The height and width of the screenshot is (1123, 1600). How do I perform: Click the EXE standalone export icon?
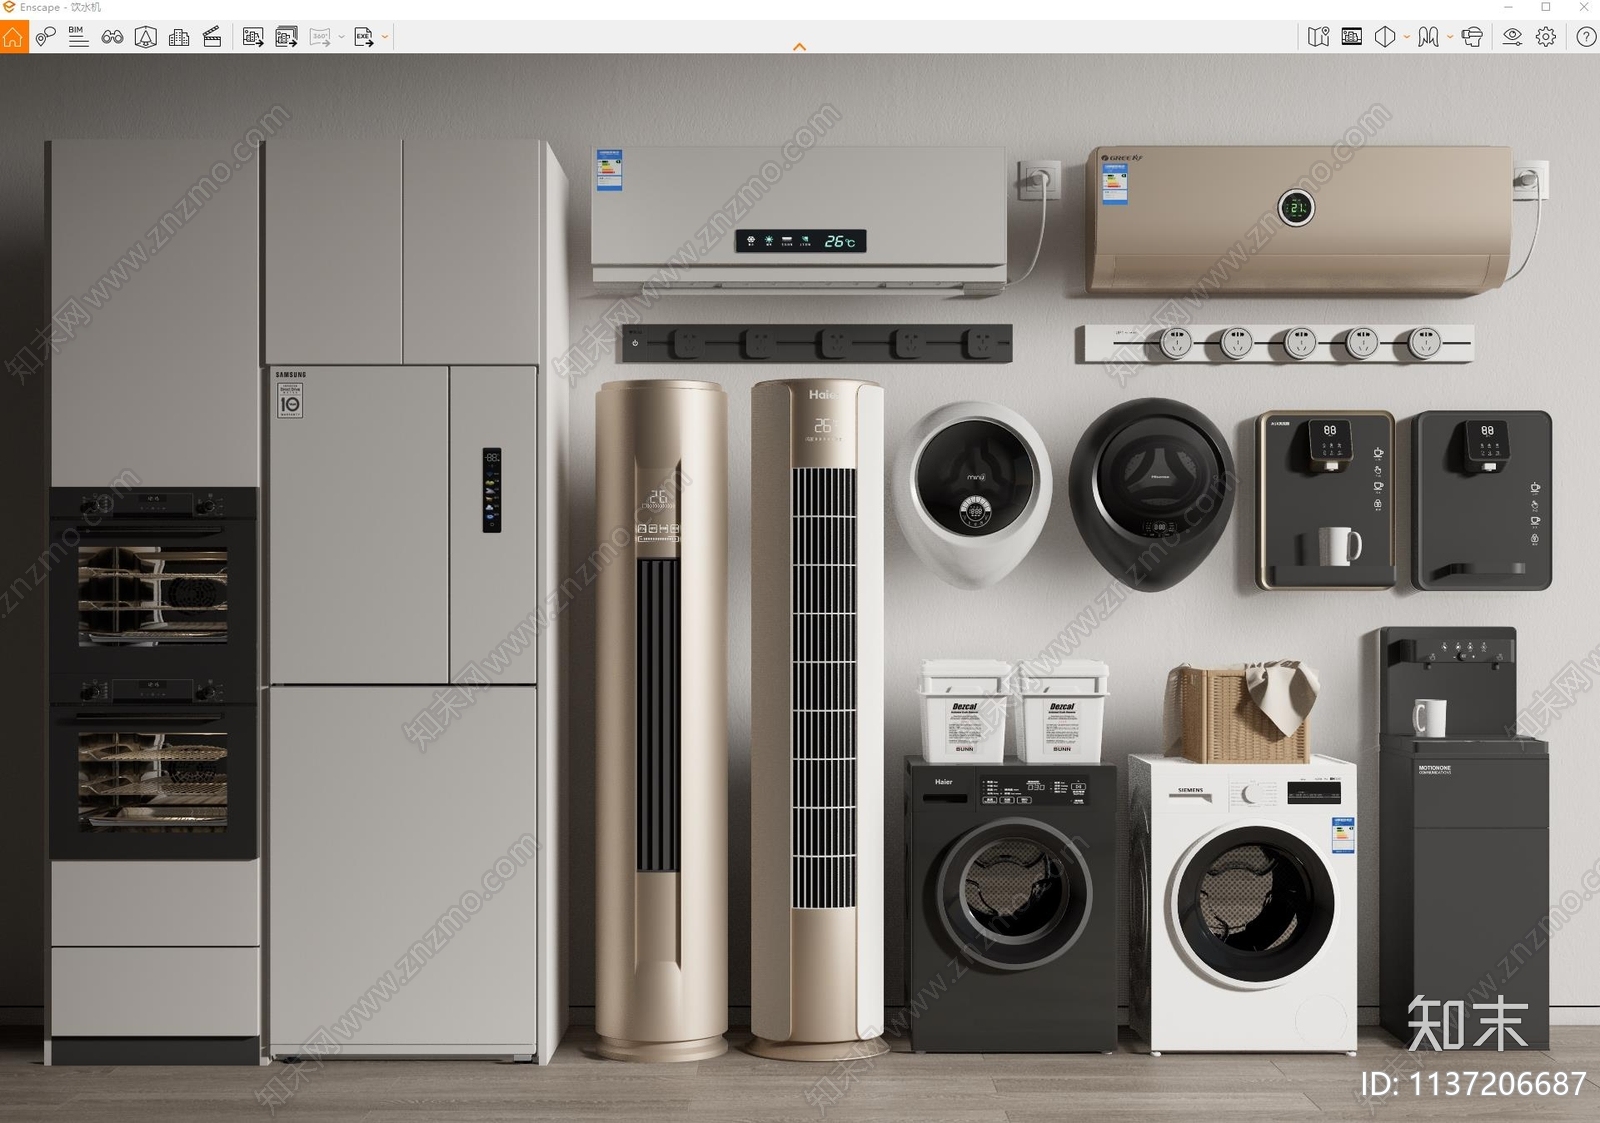click(364, 38)
